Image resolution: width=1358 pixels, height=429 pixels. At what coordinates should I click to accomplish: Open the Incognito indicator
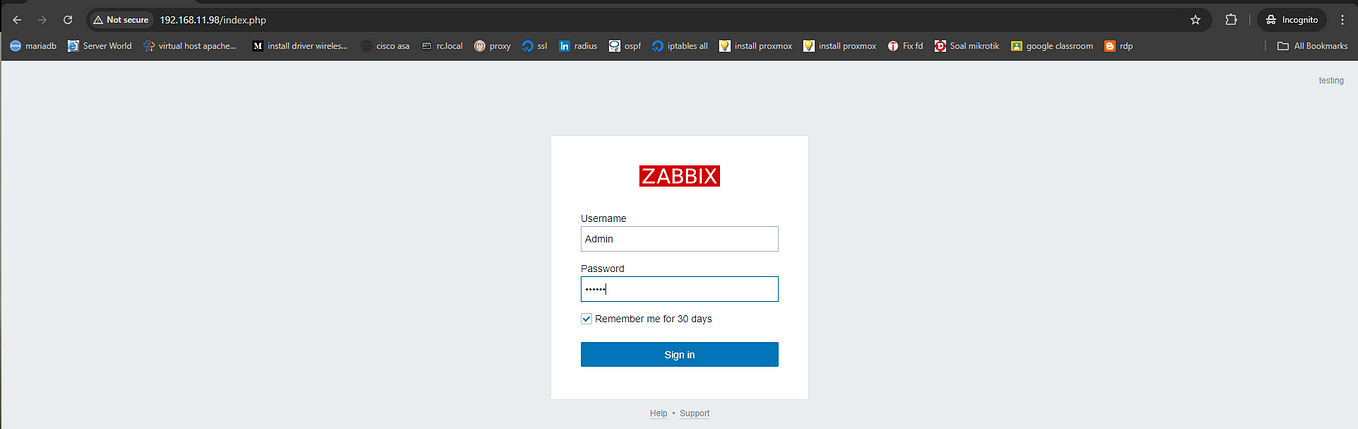pos(1291,19)
